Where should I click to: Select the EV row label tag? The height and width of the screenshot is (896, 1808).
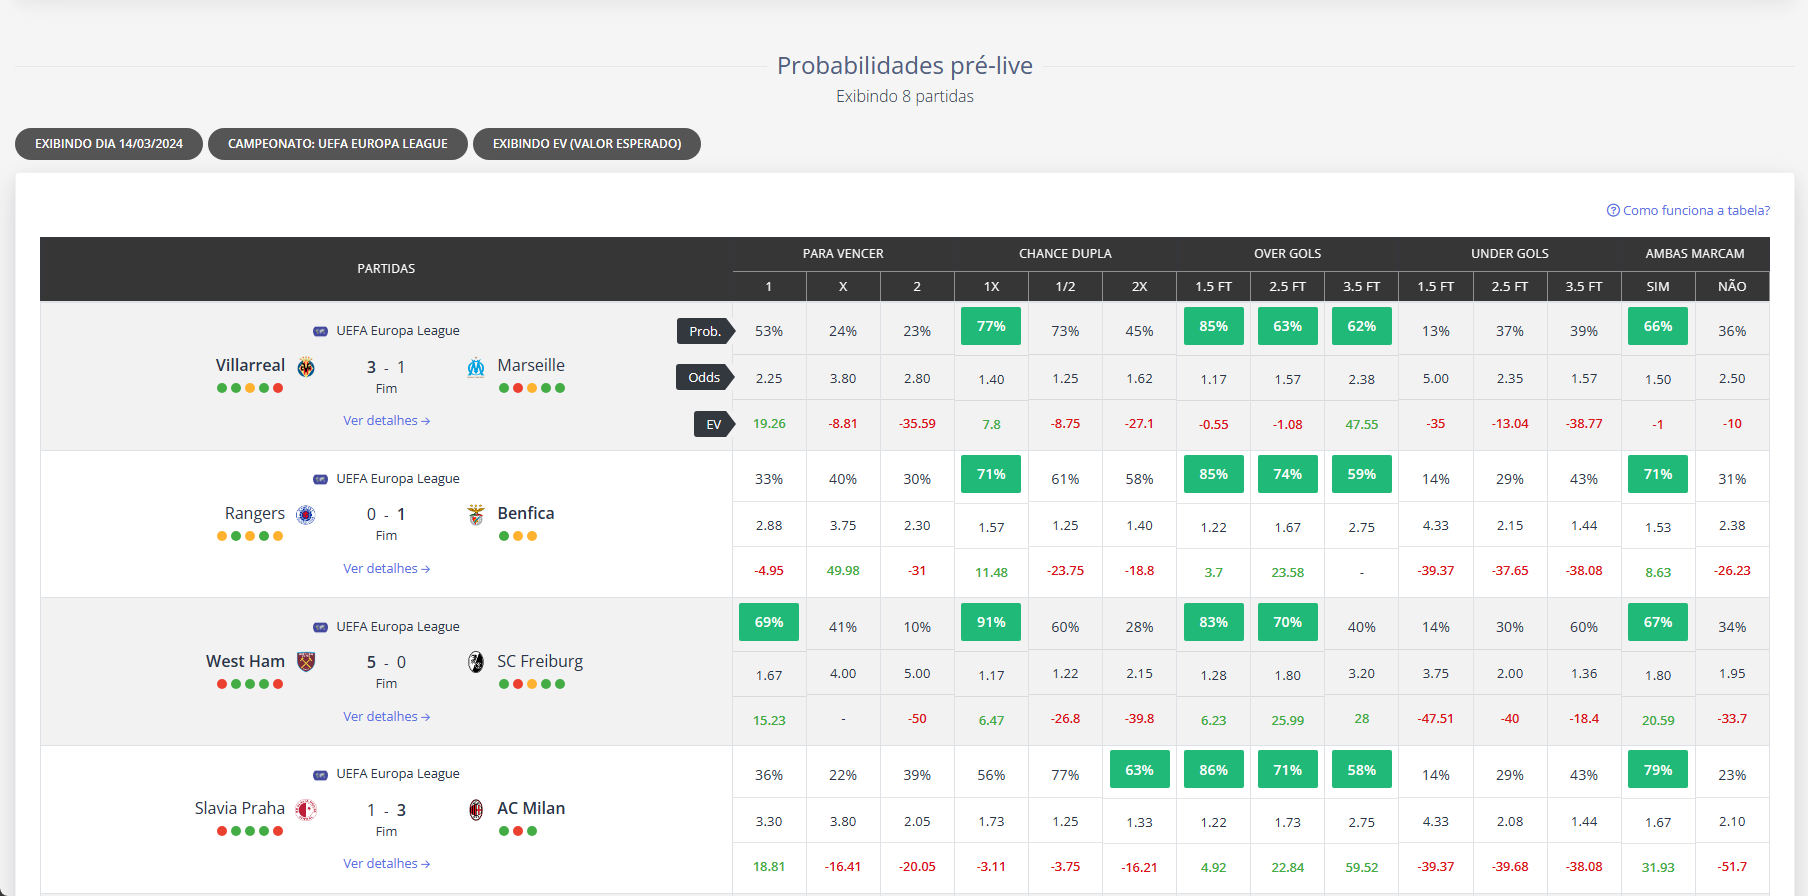pyautogui.click(x=714, y=424)
